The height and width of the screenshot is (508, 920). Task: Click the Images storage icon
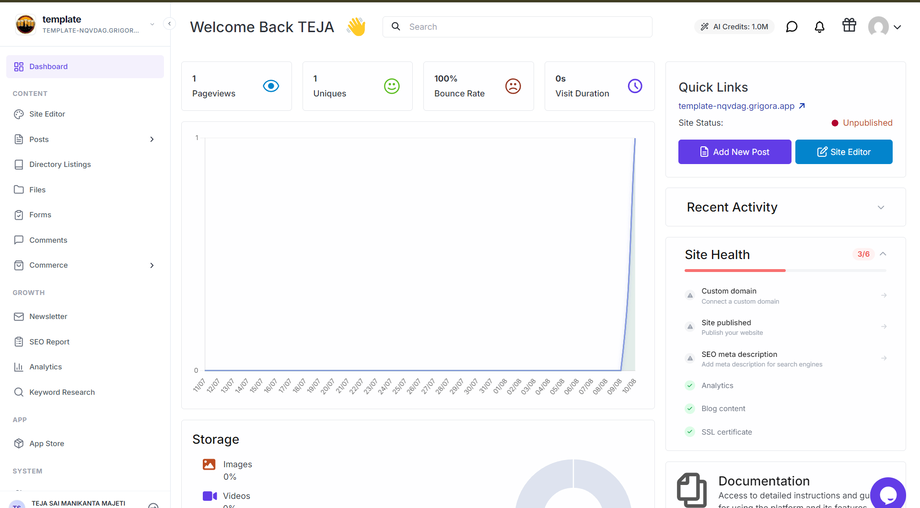209,465
